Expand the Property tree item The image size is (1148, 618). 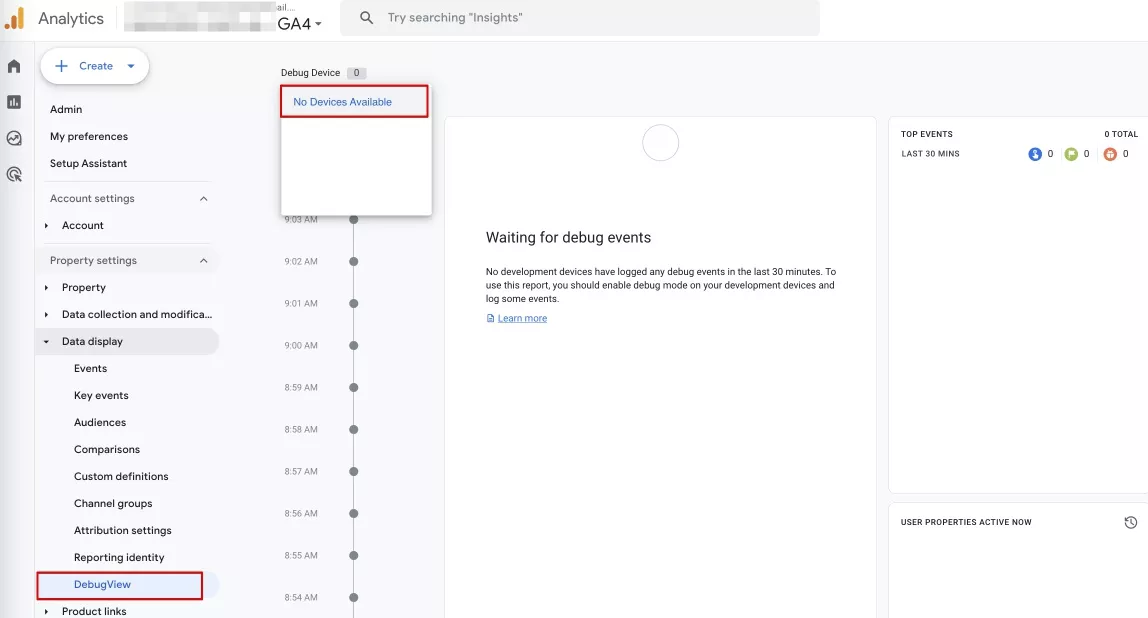coord(46,288)
